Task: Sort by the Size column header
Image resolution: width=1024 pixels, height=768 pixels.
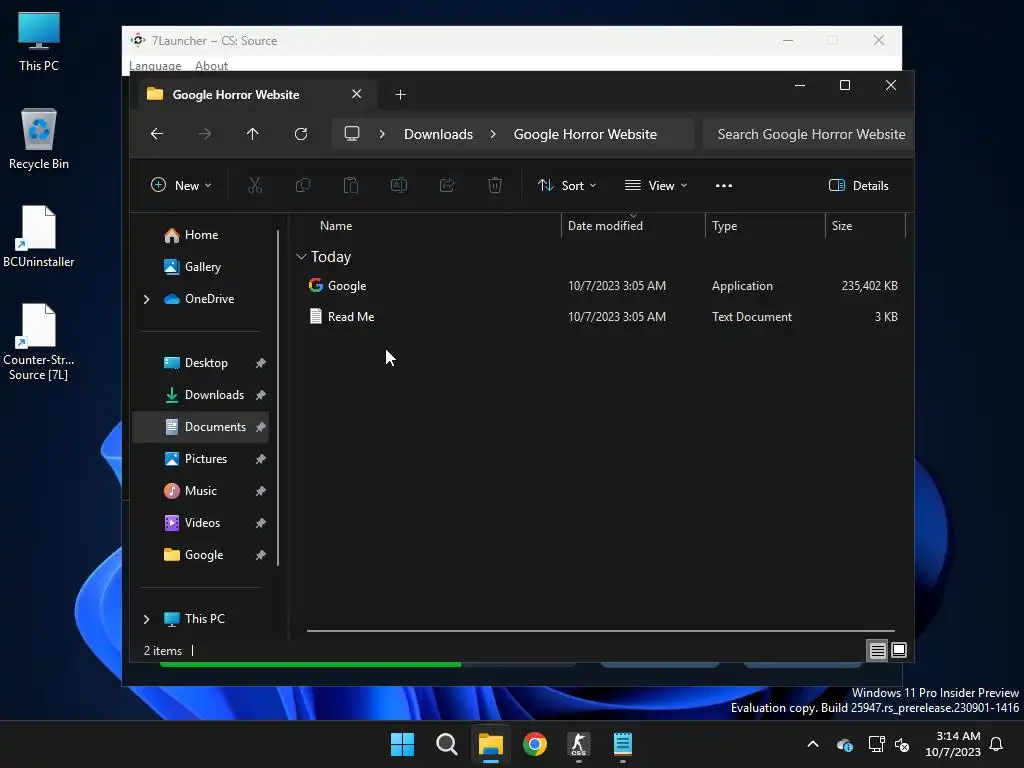Action: [x=842, y=226]
